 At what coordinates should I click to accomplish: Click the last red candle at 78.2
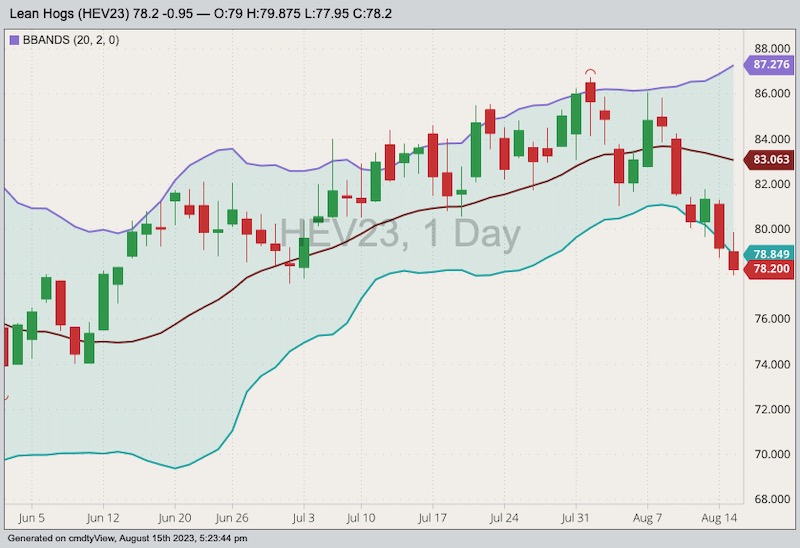(734, 260)
